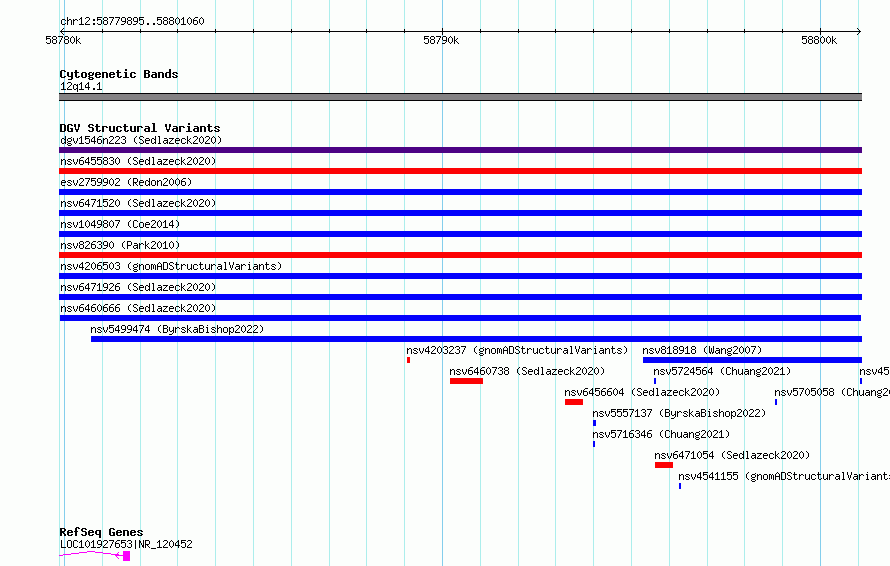Open nsv6471054 (Sedlazeck2020) label

point(732,455)
